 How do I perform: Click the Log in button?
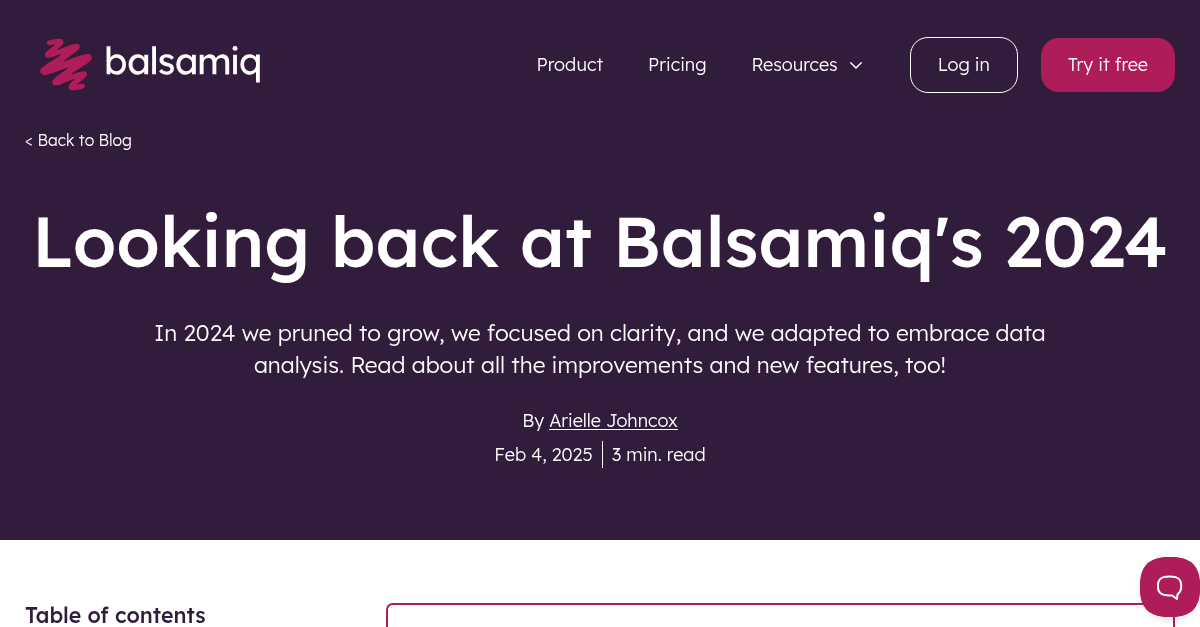(x=963, y=64)
